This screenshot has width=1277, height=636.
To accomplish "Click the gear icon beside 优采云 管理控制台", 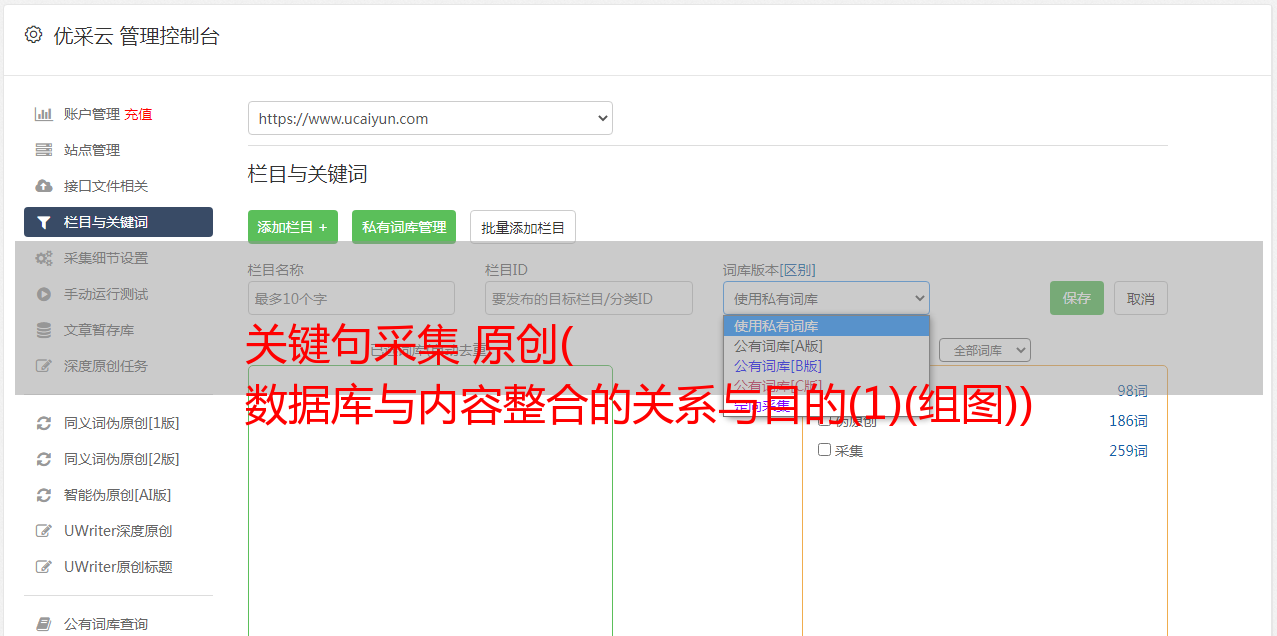I will coord(33,35).
